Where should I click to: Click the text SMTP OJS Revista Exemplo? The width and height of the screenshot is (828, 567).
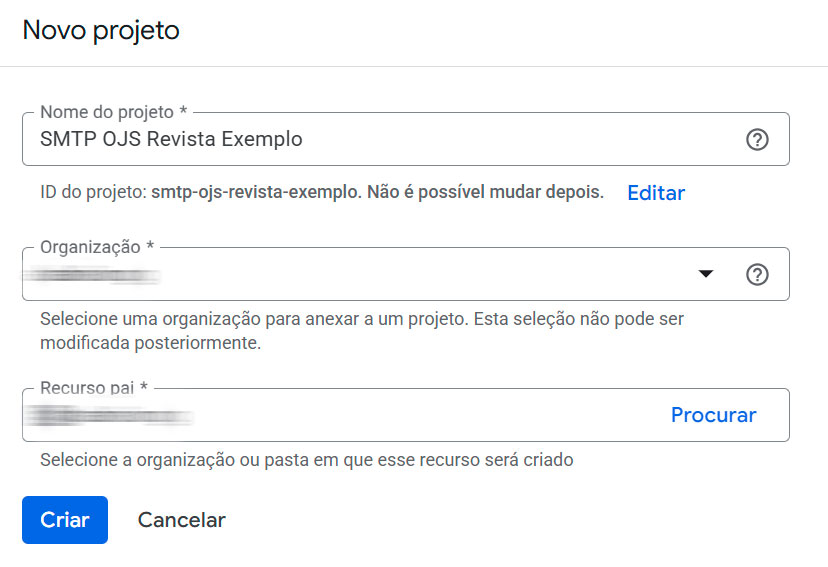click(171, 139)
